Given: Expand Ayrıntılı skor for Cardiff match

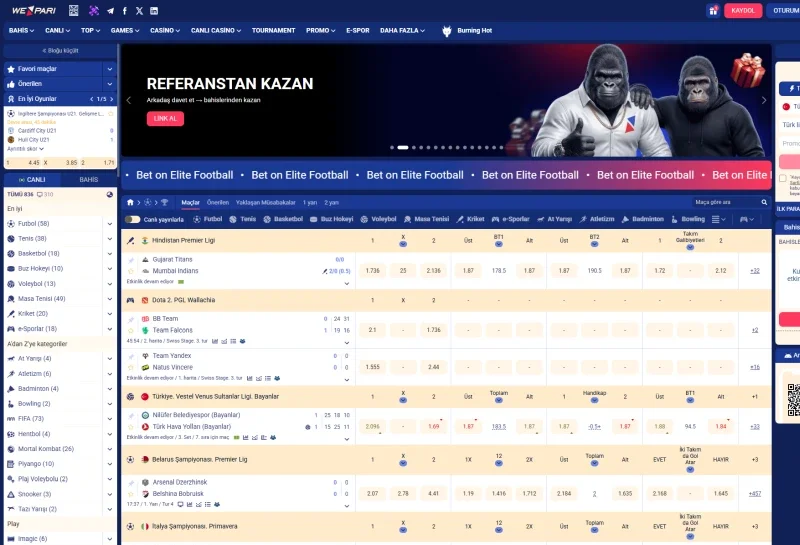Looking at the screenshot, I should 26,149.
